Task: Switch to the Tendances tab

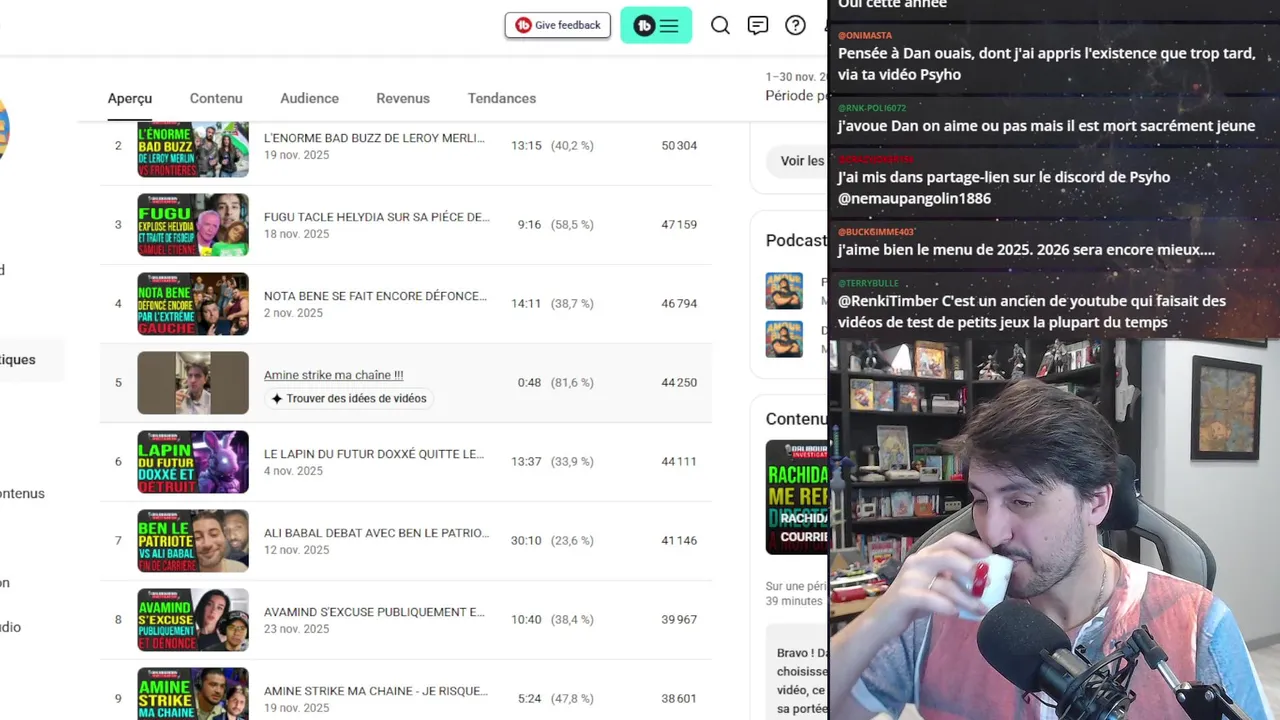Action: pos(502,98)
